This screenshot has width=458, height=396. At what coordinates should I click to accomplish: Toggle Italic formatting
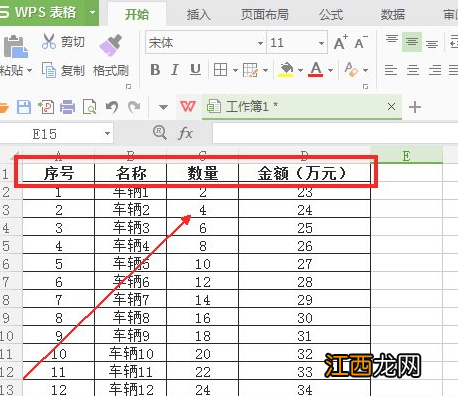(x=175, y=70)
